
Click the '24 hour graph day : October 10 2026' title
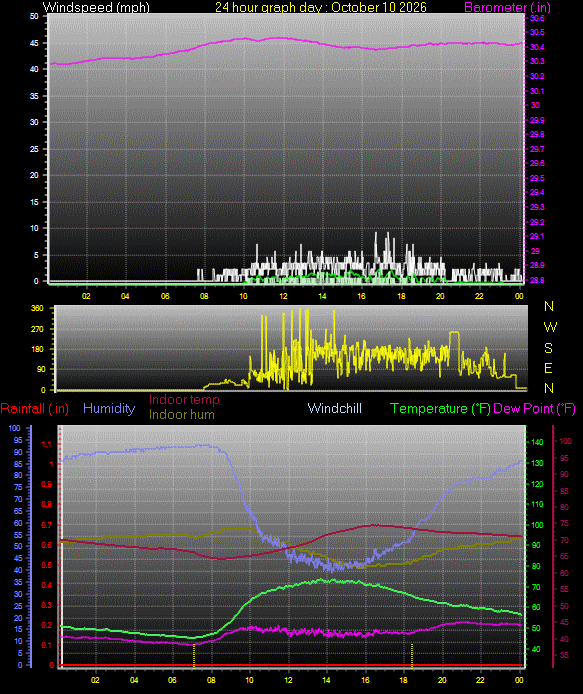(321, 7)
